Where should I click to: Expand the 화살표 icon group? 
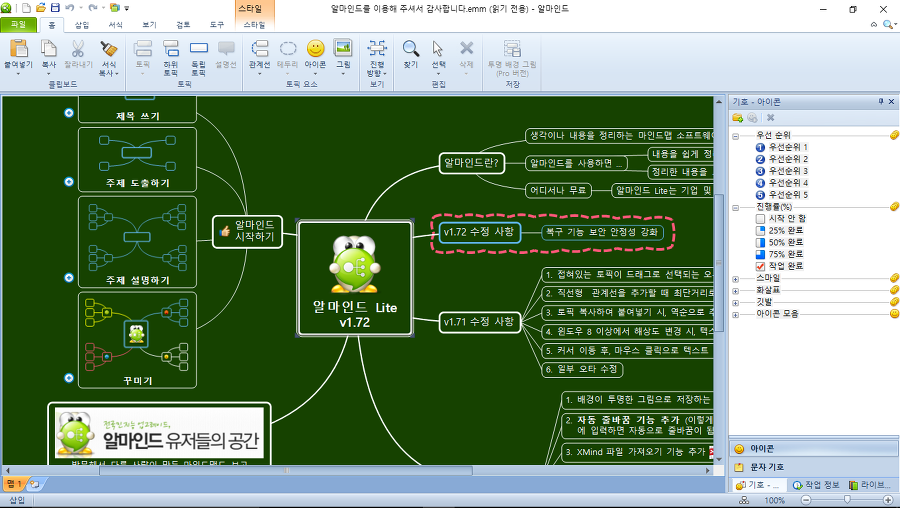pyautogui.click(x=735, y=291)
